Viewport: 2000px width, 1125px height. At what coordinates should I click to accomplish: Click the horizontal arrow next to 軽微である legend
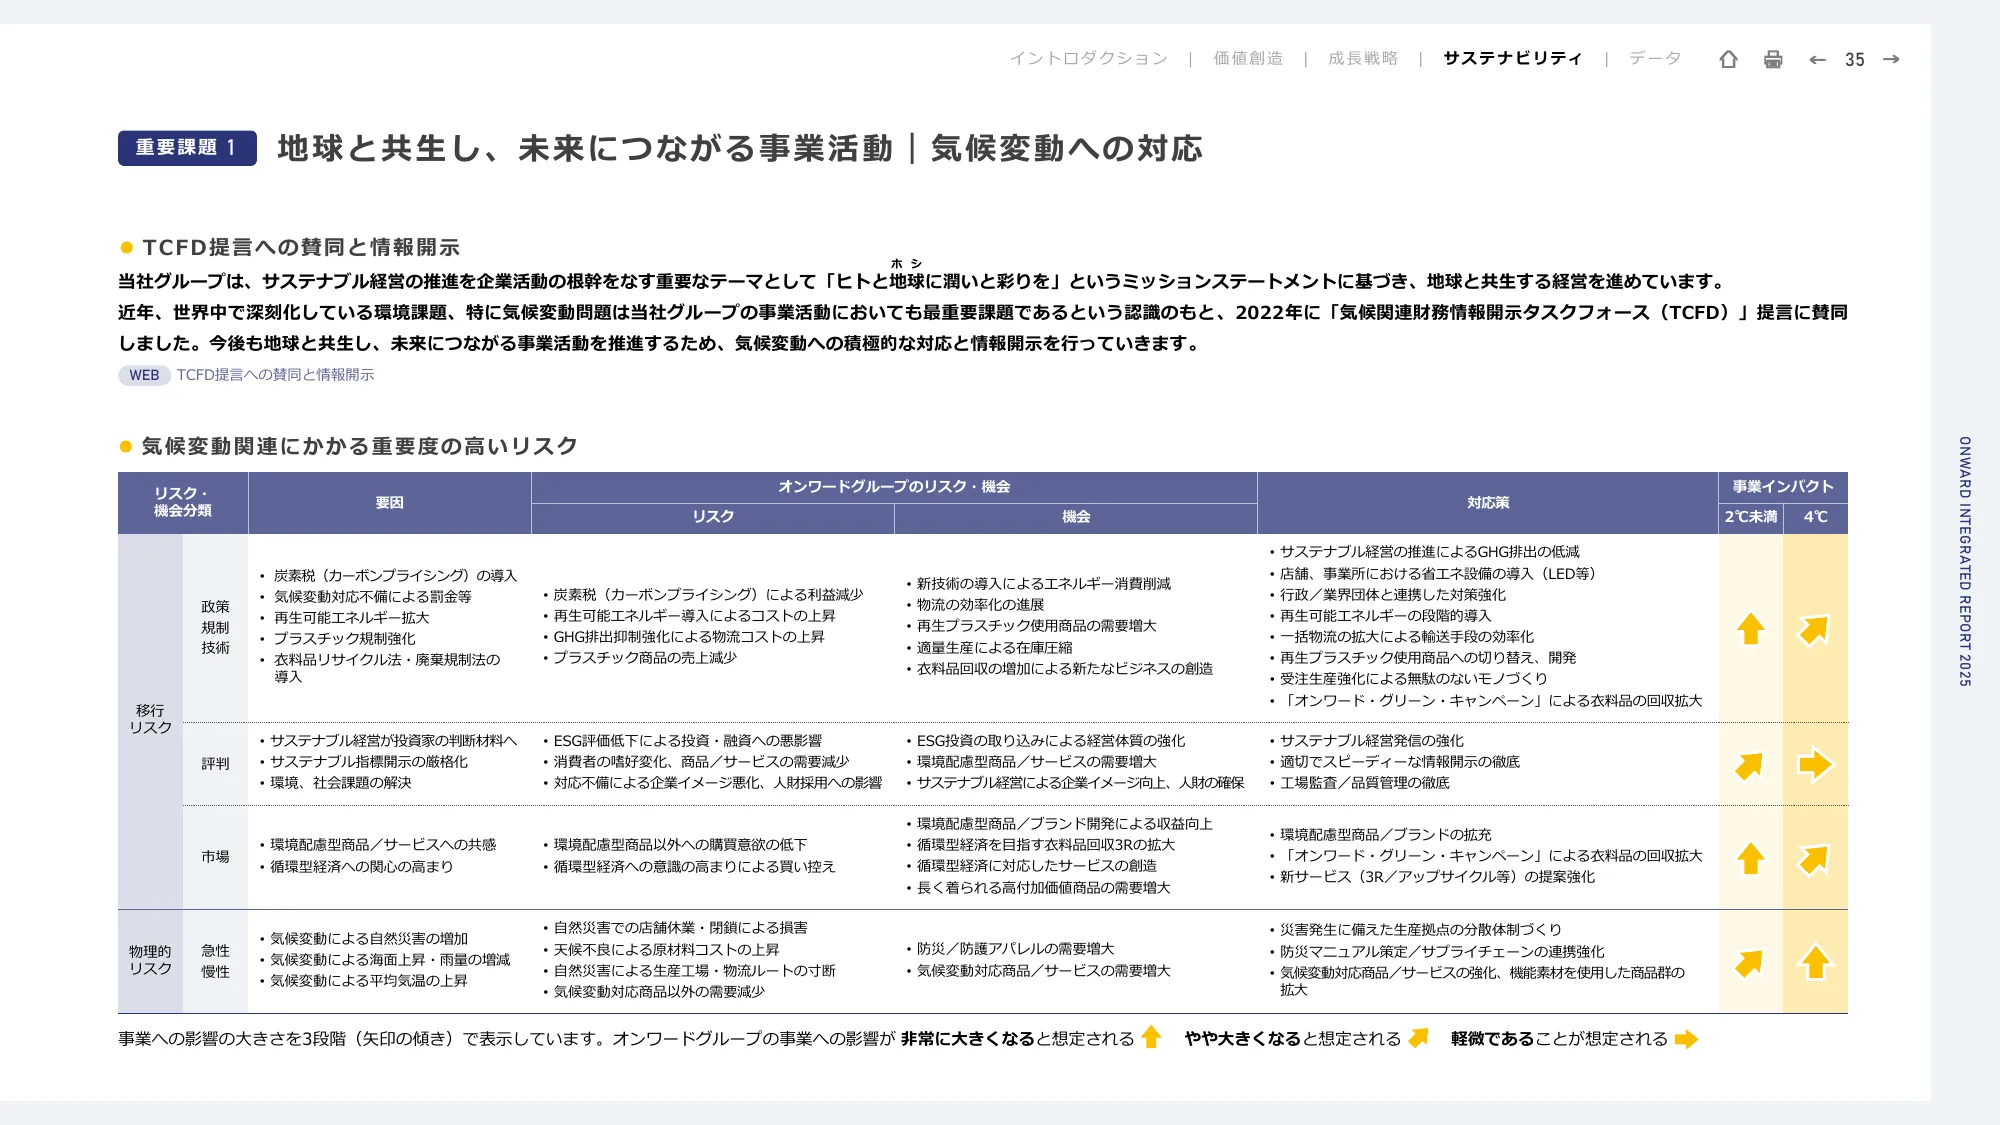1687,1039
